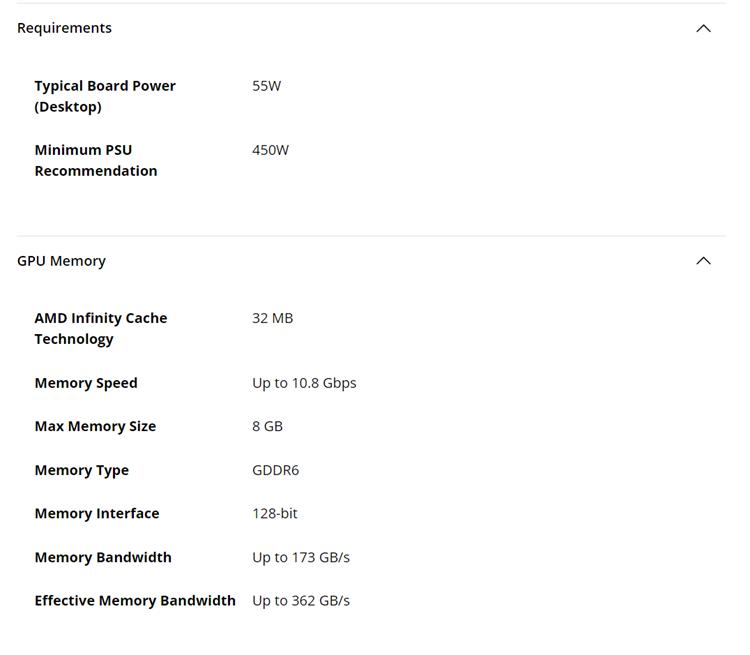The width and height of the screenshot is (750, 655).
Task: Click the 450W PSU value
Action: point(270,150)
